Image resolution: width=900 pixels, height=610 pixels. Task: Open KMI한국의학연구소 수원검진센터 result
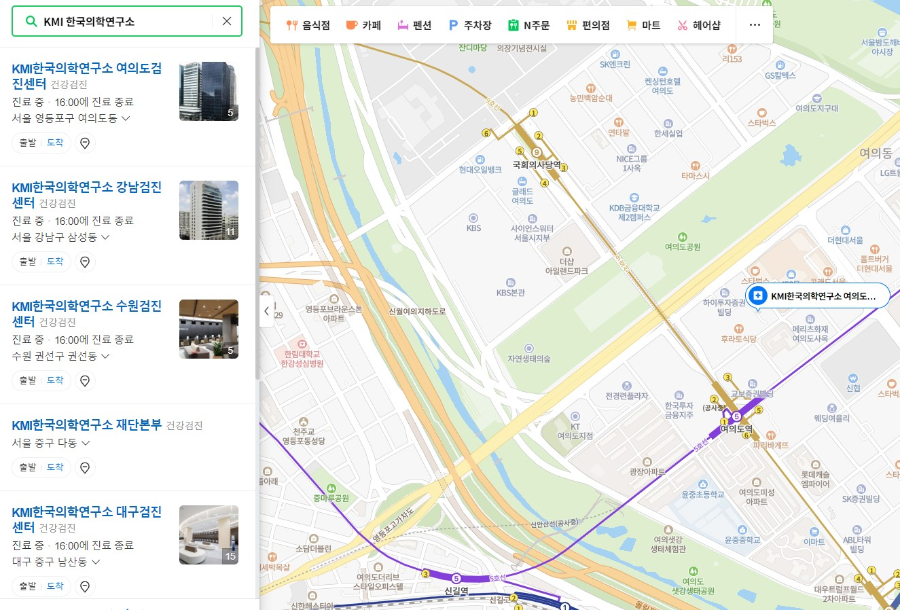pyautogui.click(x=87, y=313)
